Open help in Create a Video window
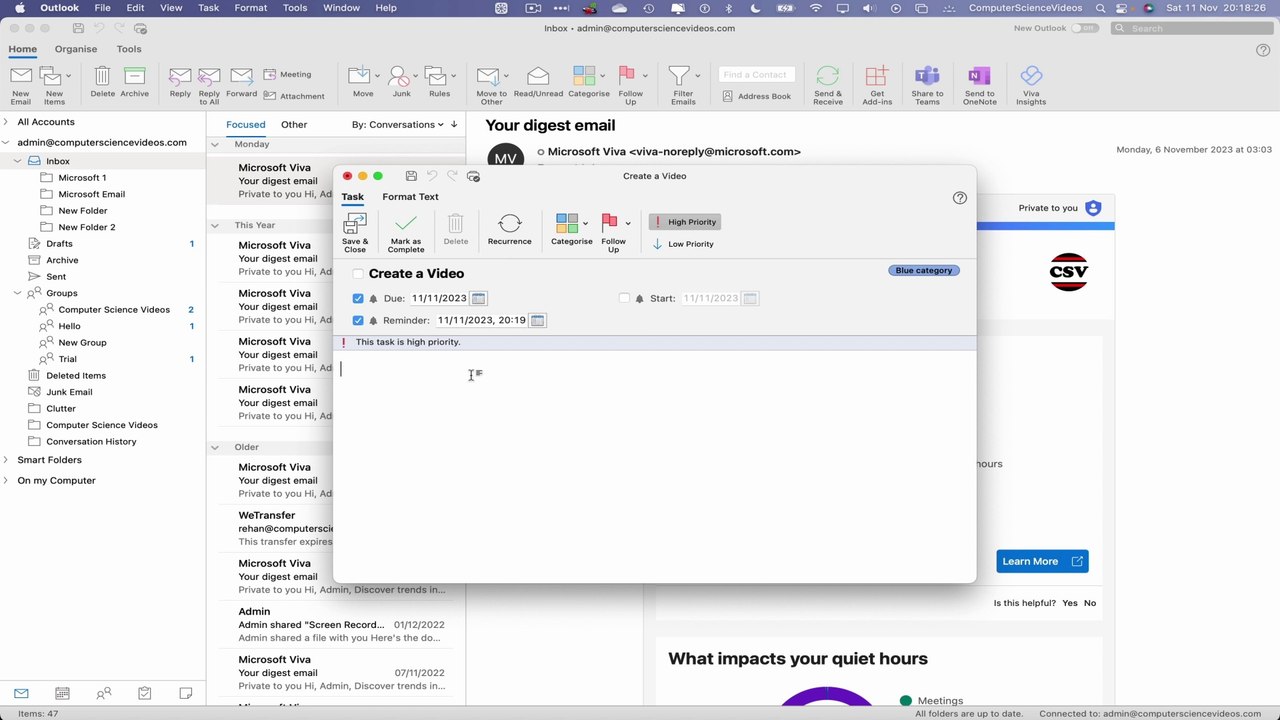Screen dimensions: 1280x720 (960, 198)
